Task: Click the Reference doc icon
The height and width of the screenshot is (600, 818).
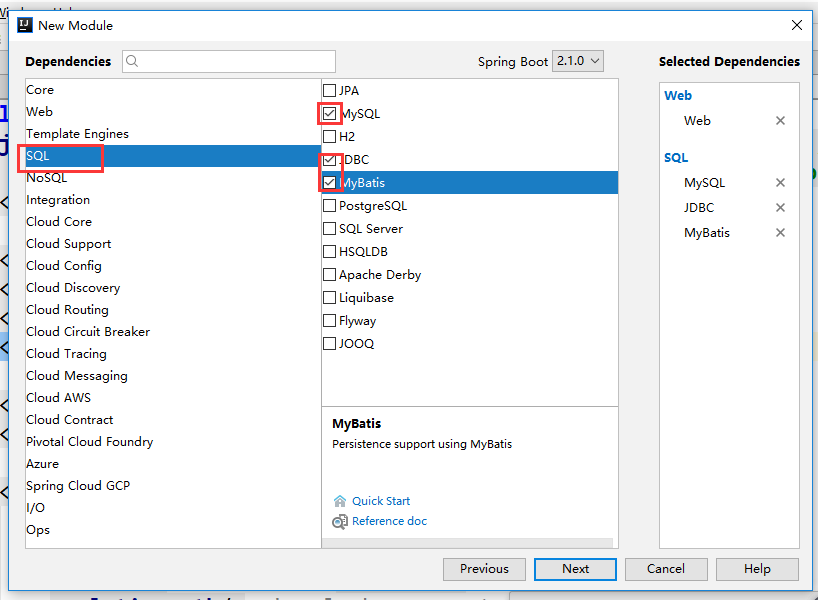Action: 340,521
